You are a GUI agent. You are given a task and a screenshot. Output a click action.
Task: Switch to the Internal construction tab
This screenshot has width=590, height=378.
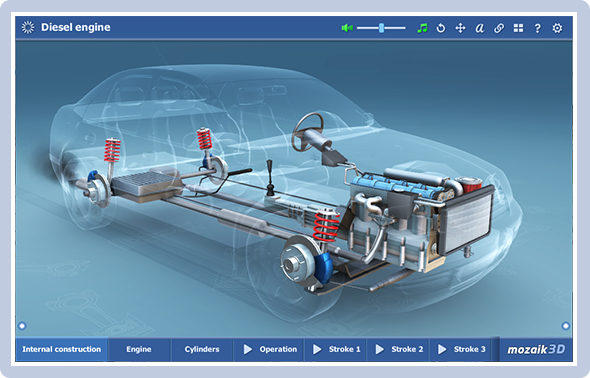pos(62,349)
